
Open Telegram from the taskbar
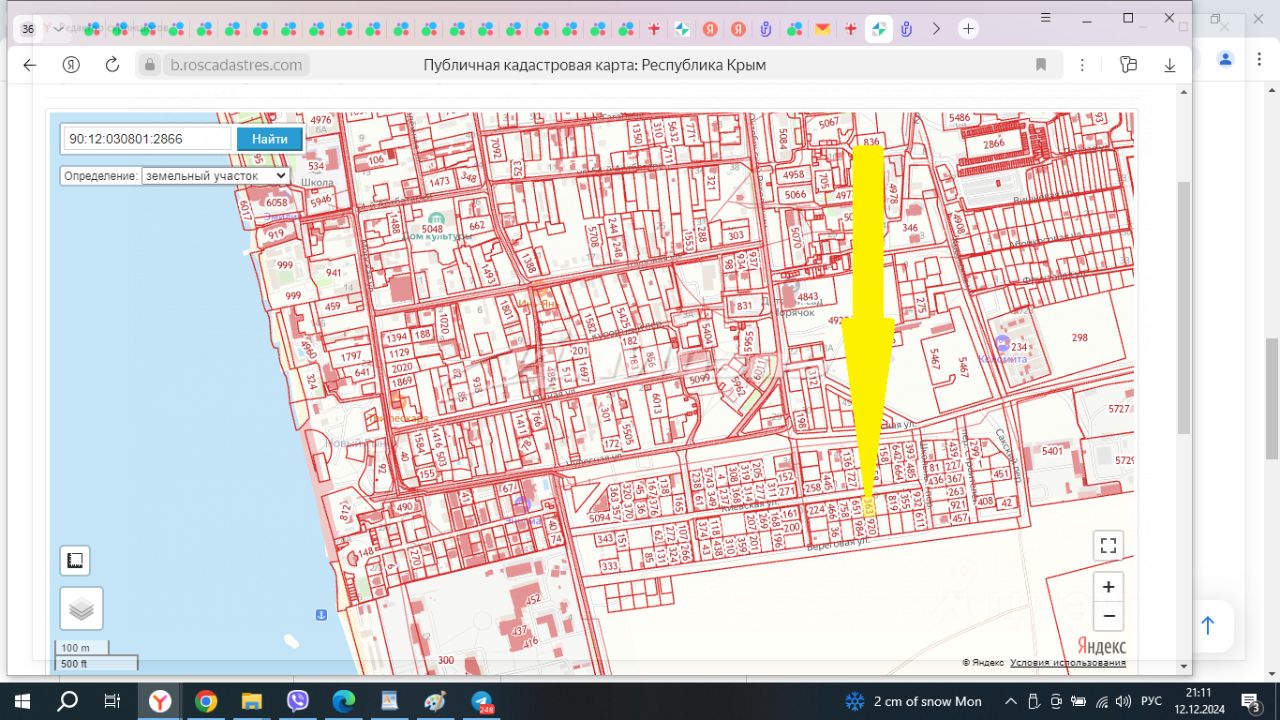coord(481,701)
